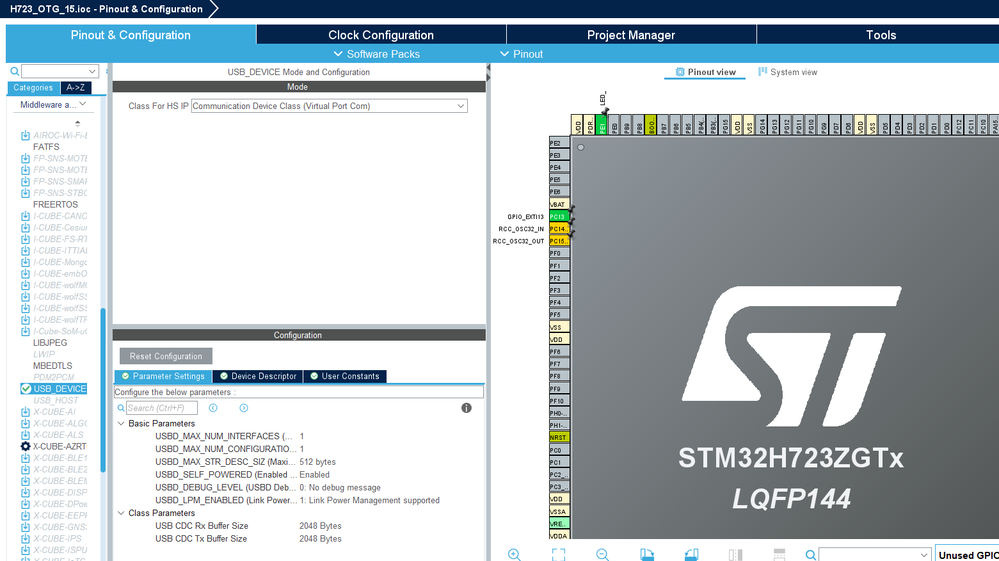Select FATFS middleware
999x561 pixels.
46,146
